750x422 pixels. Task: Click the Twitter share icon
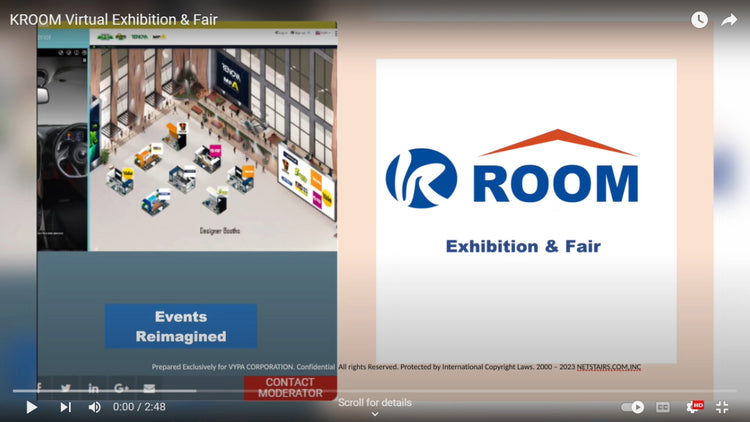(x=66, y=388)
